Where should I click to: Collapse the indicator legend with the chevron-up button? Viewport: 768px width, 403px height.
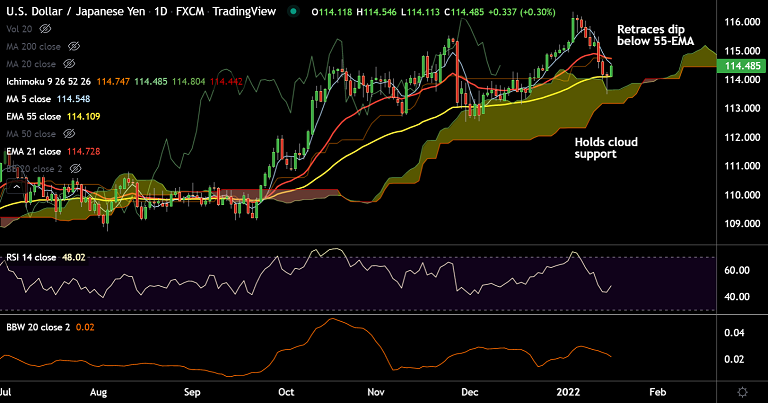[17, 187]
